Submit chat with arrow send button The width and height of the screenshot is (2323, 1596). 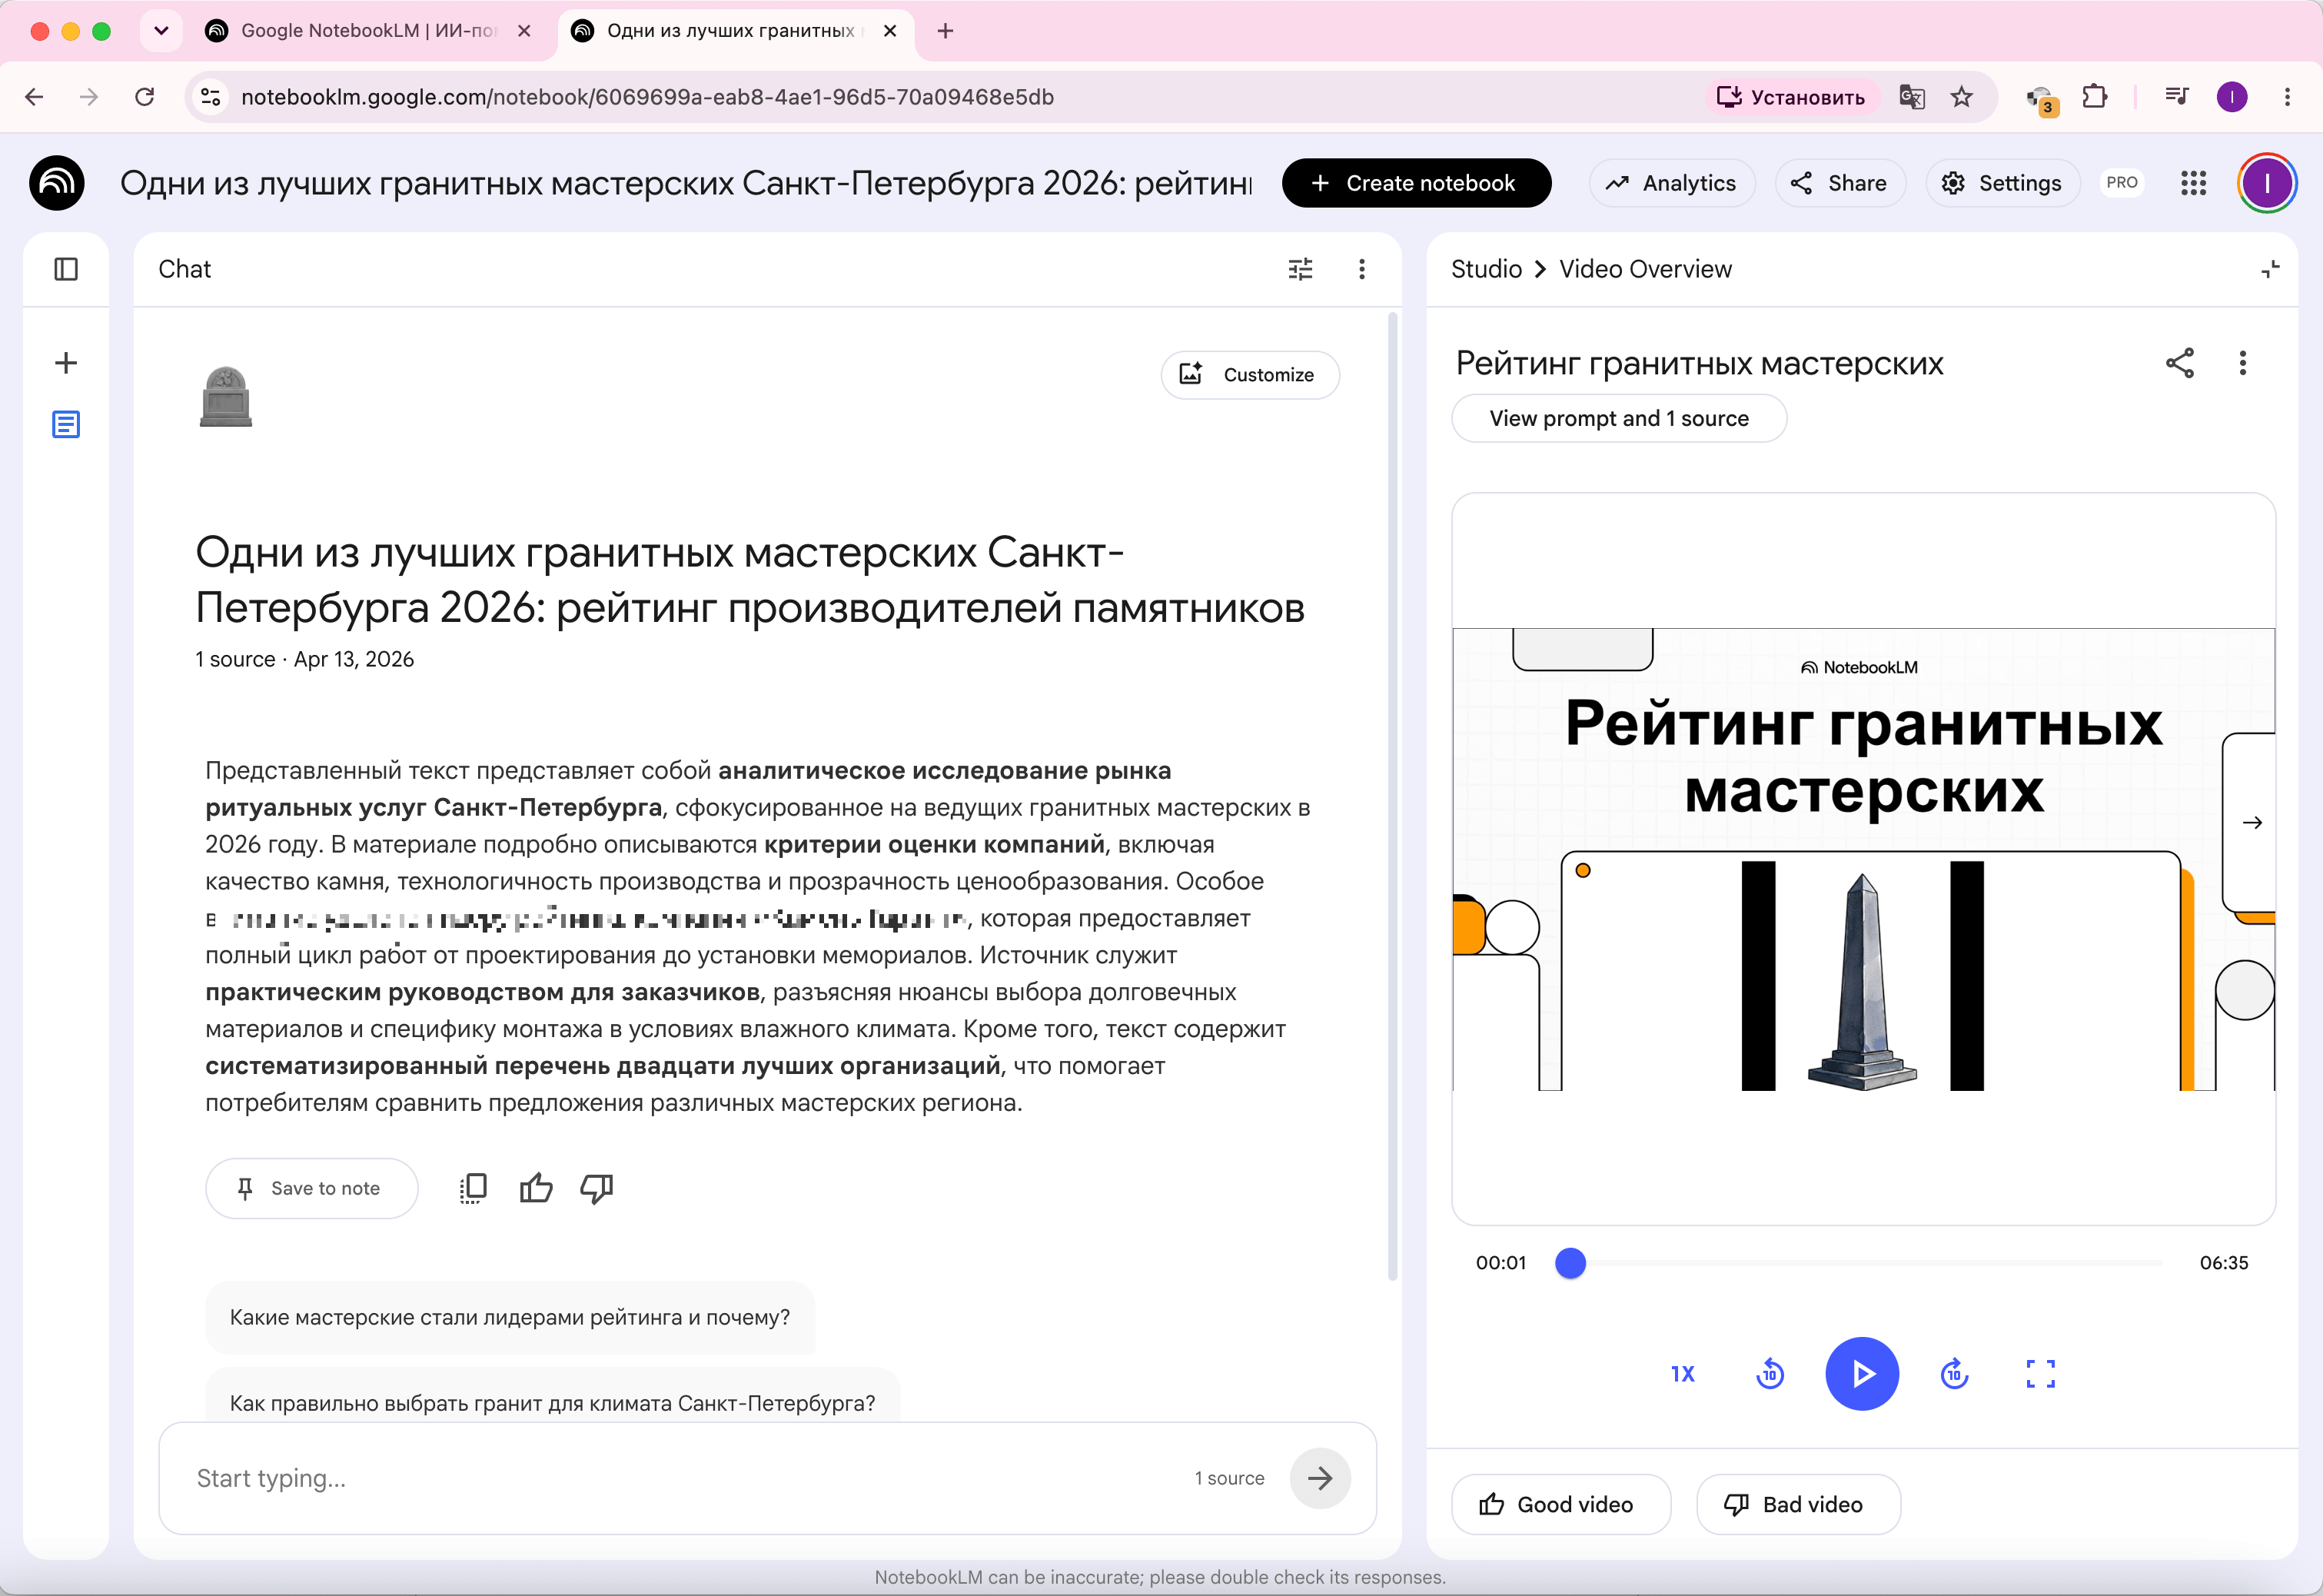[x=1320, y=1478]
